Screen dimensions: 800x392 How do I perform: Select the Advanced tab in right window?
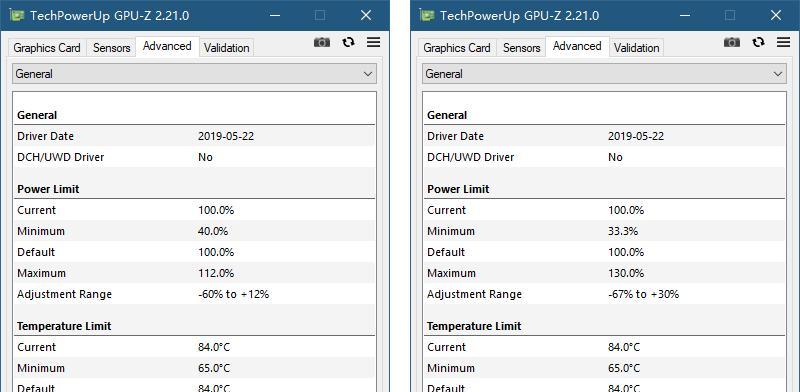577,46
